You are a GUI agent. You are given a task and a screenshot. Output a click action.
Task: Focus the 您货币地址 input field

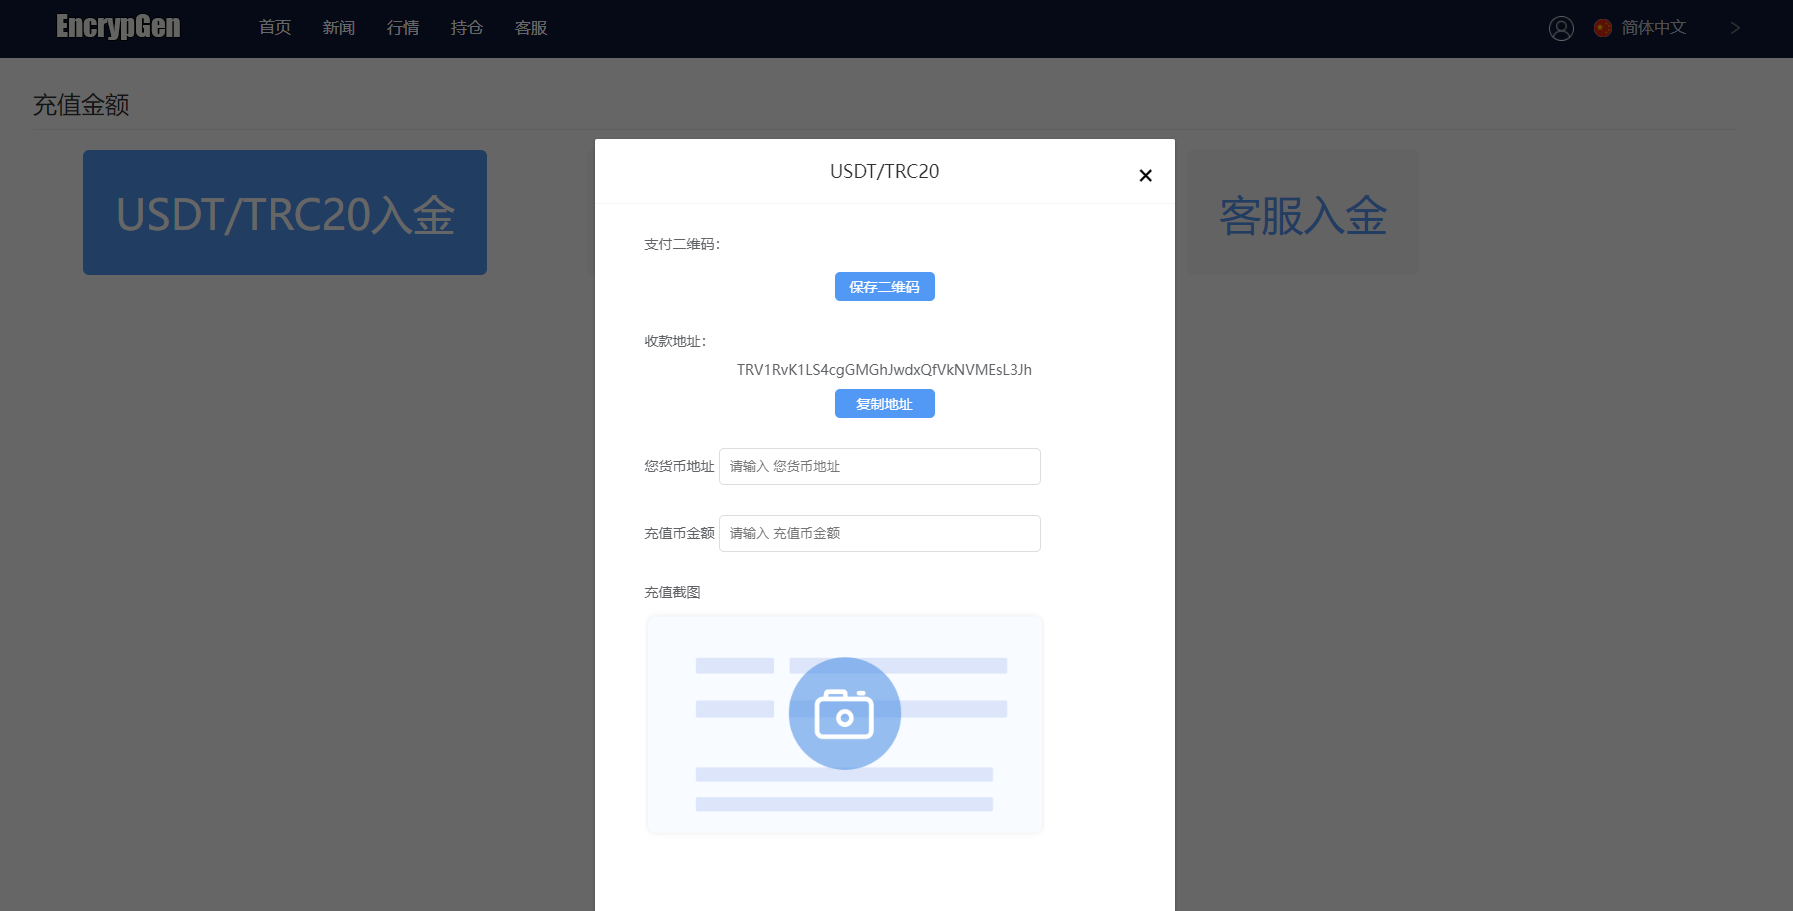[x=879, y=466]
